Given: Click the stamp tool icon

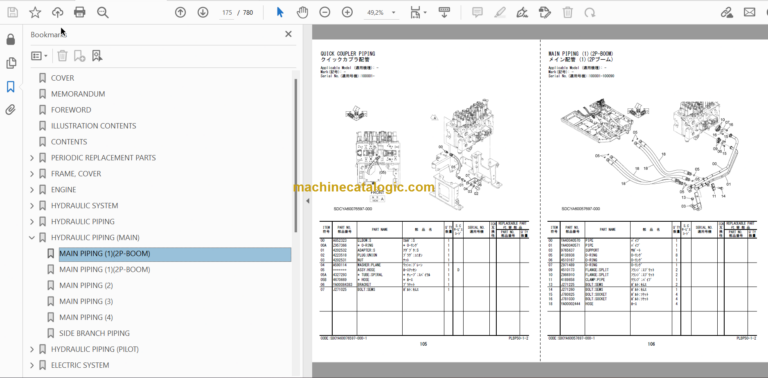Looking at the screenshot, I should tap(545, 12).
